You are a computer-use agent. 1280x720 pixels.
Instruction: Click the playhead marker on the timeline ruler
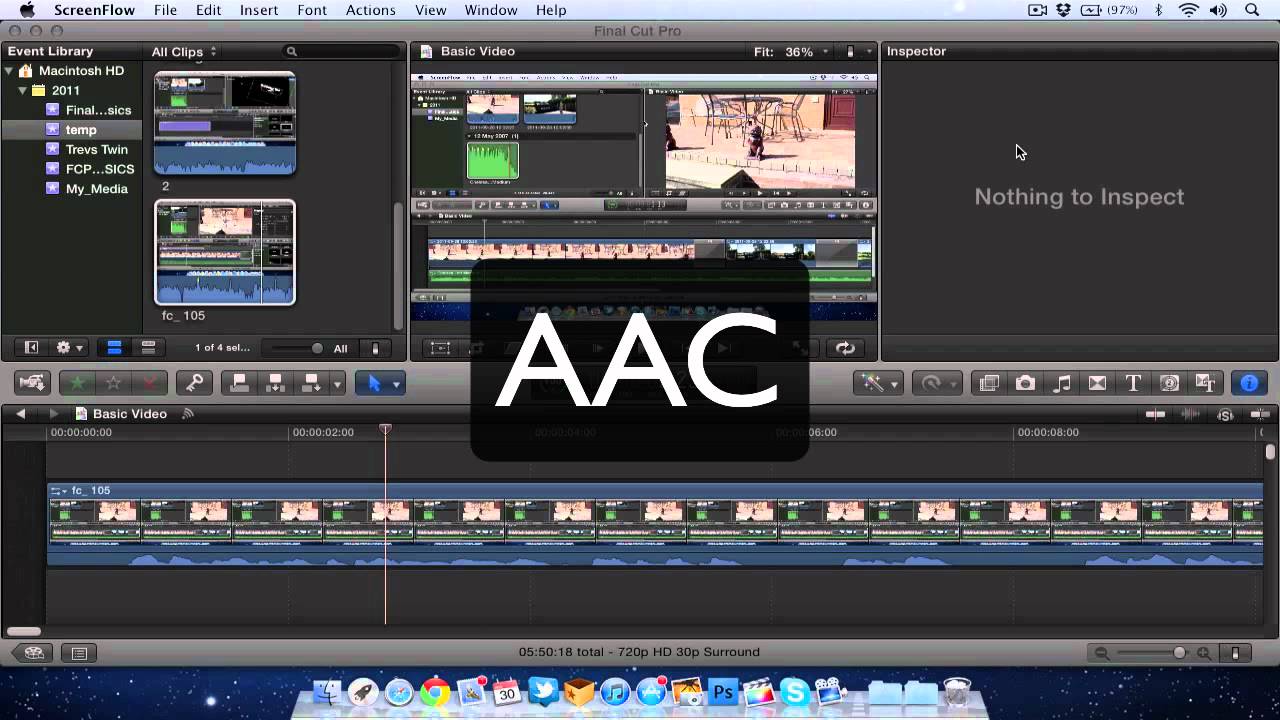click(385, 429)
